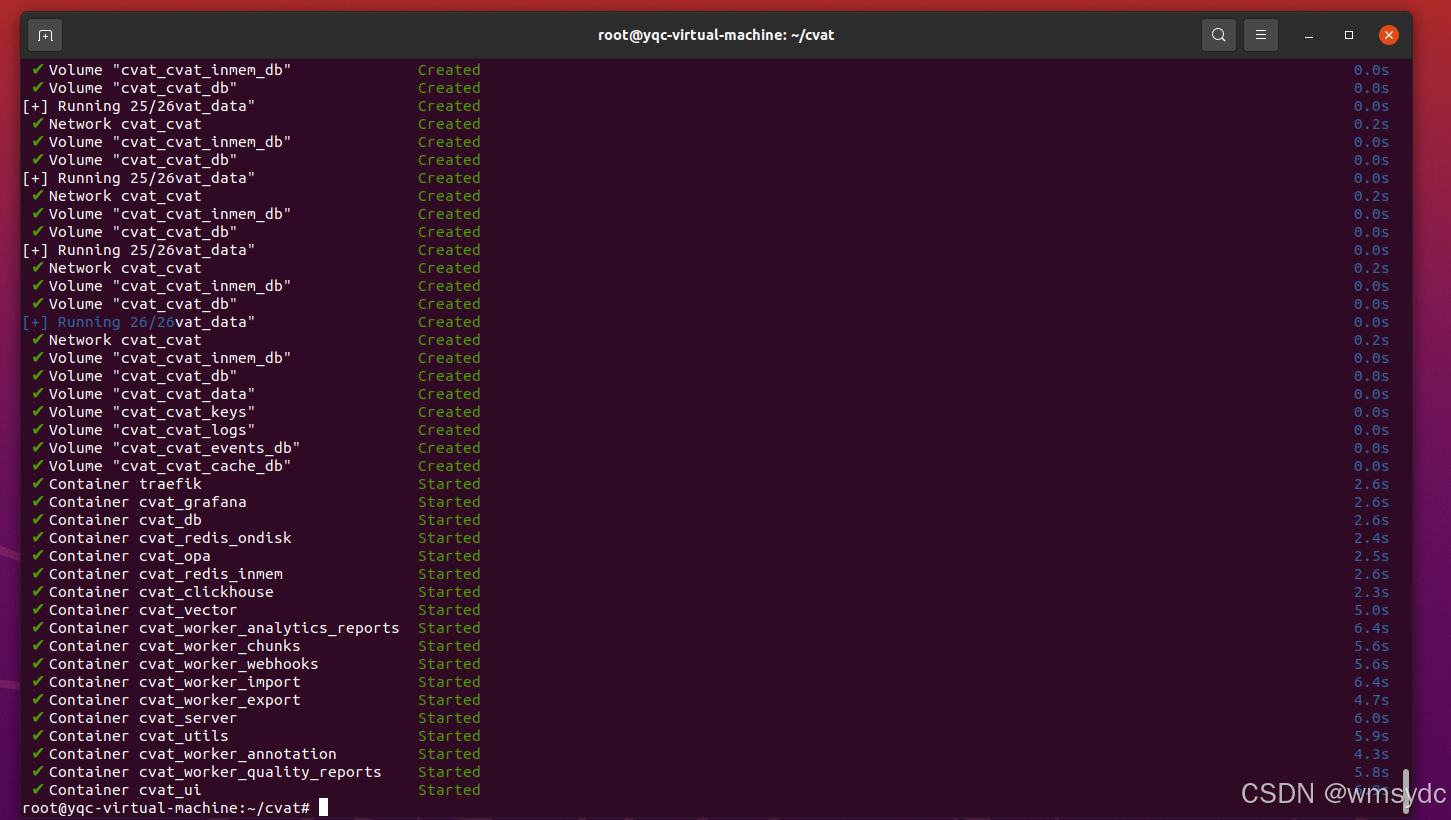Maximize the terminal window
The image size is (1451, 820).
coord(1349,35)
